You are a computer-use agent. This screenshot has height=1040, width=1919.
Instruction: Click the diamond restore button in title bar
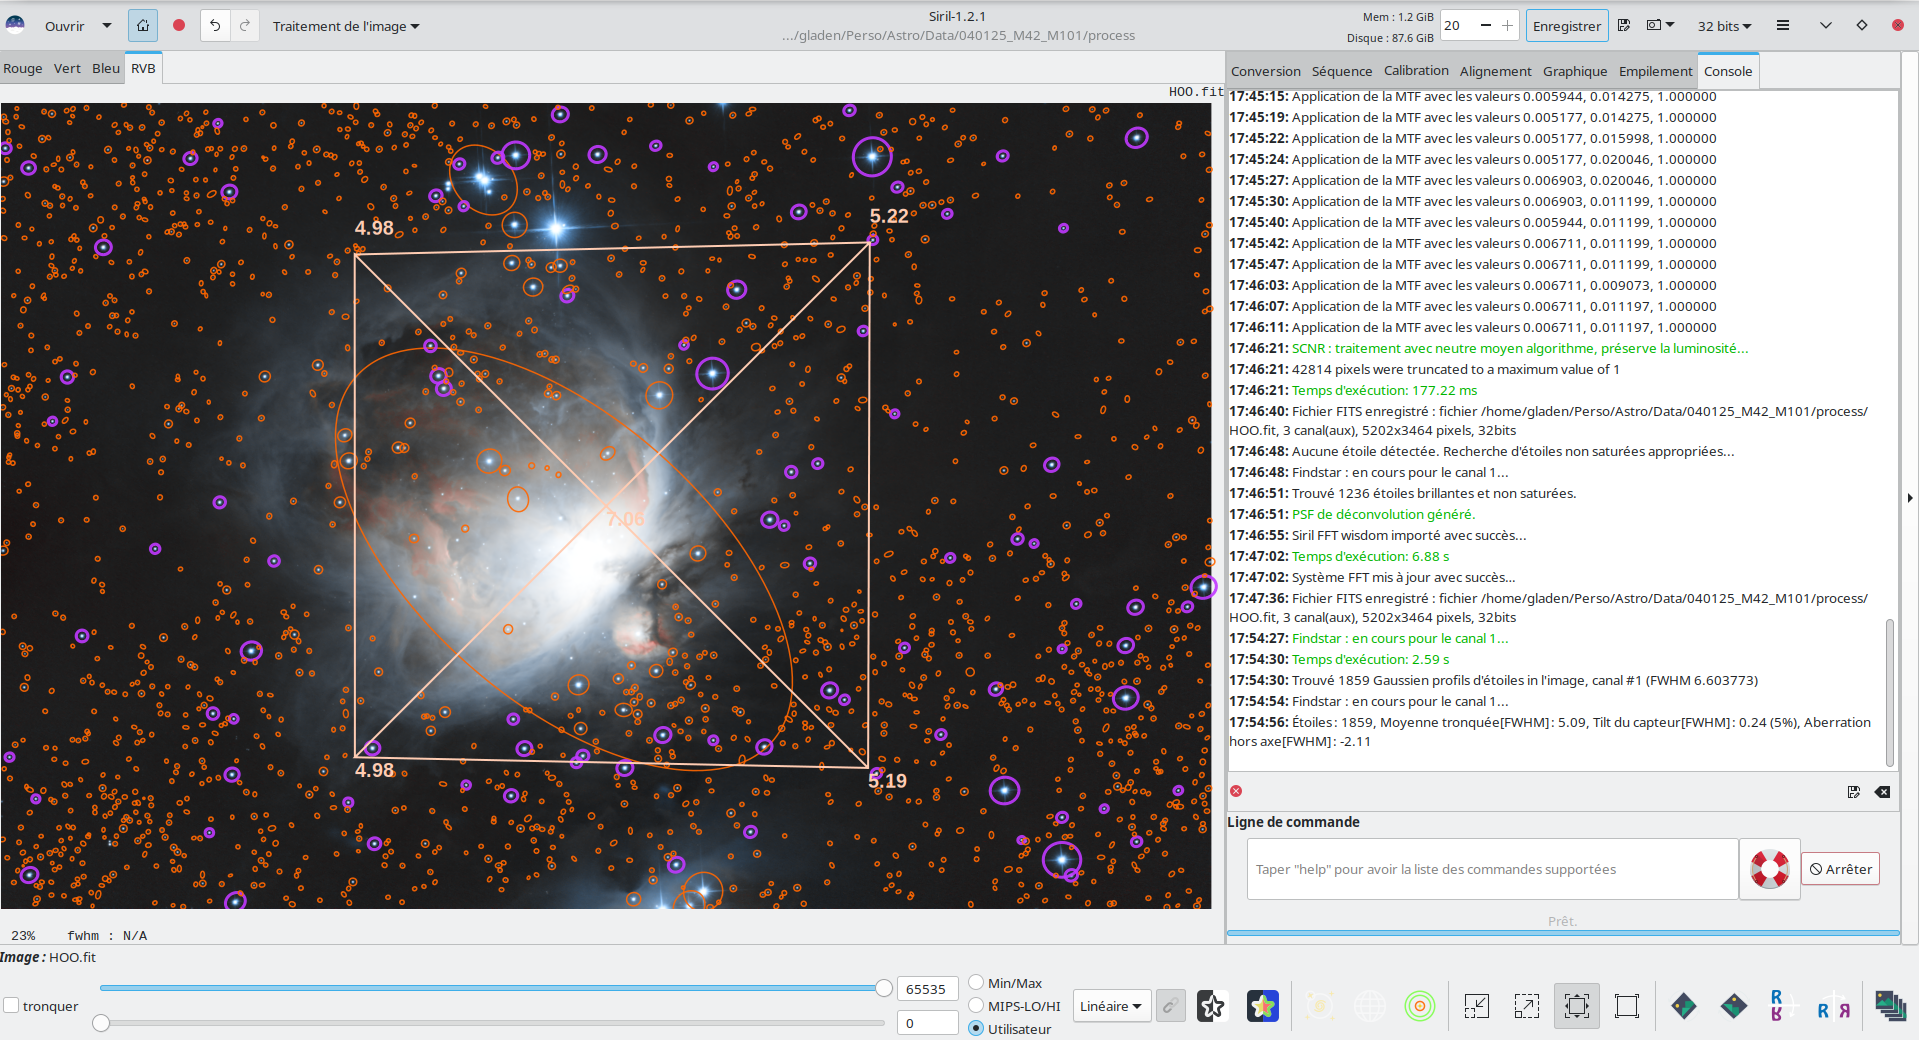click(1862, 26)
